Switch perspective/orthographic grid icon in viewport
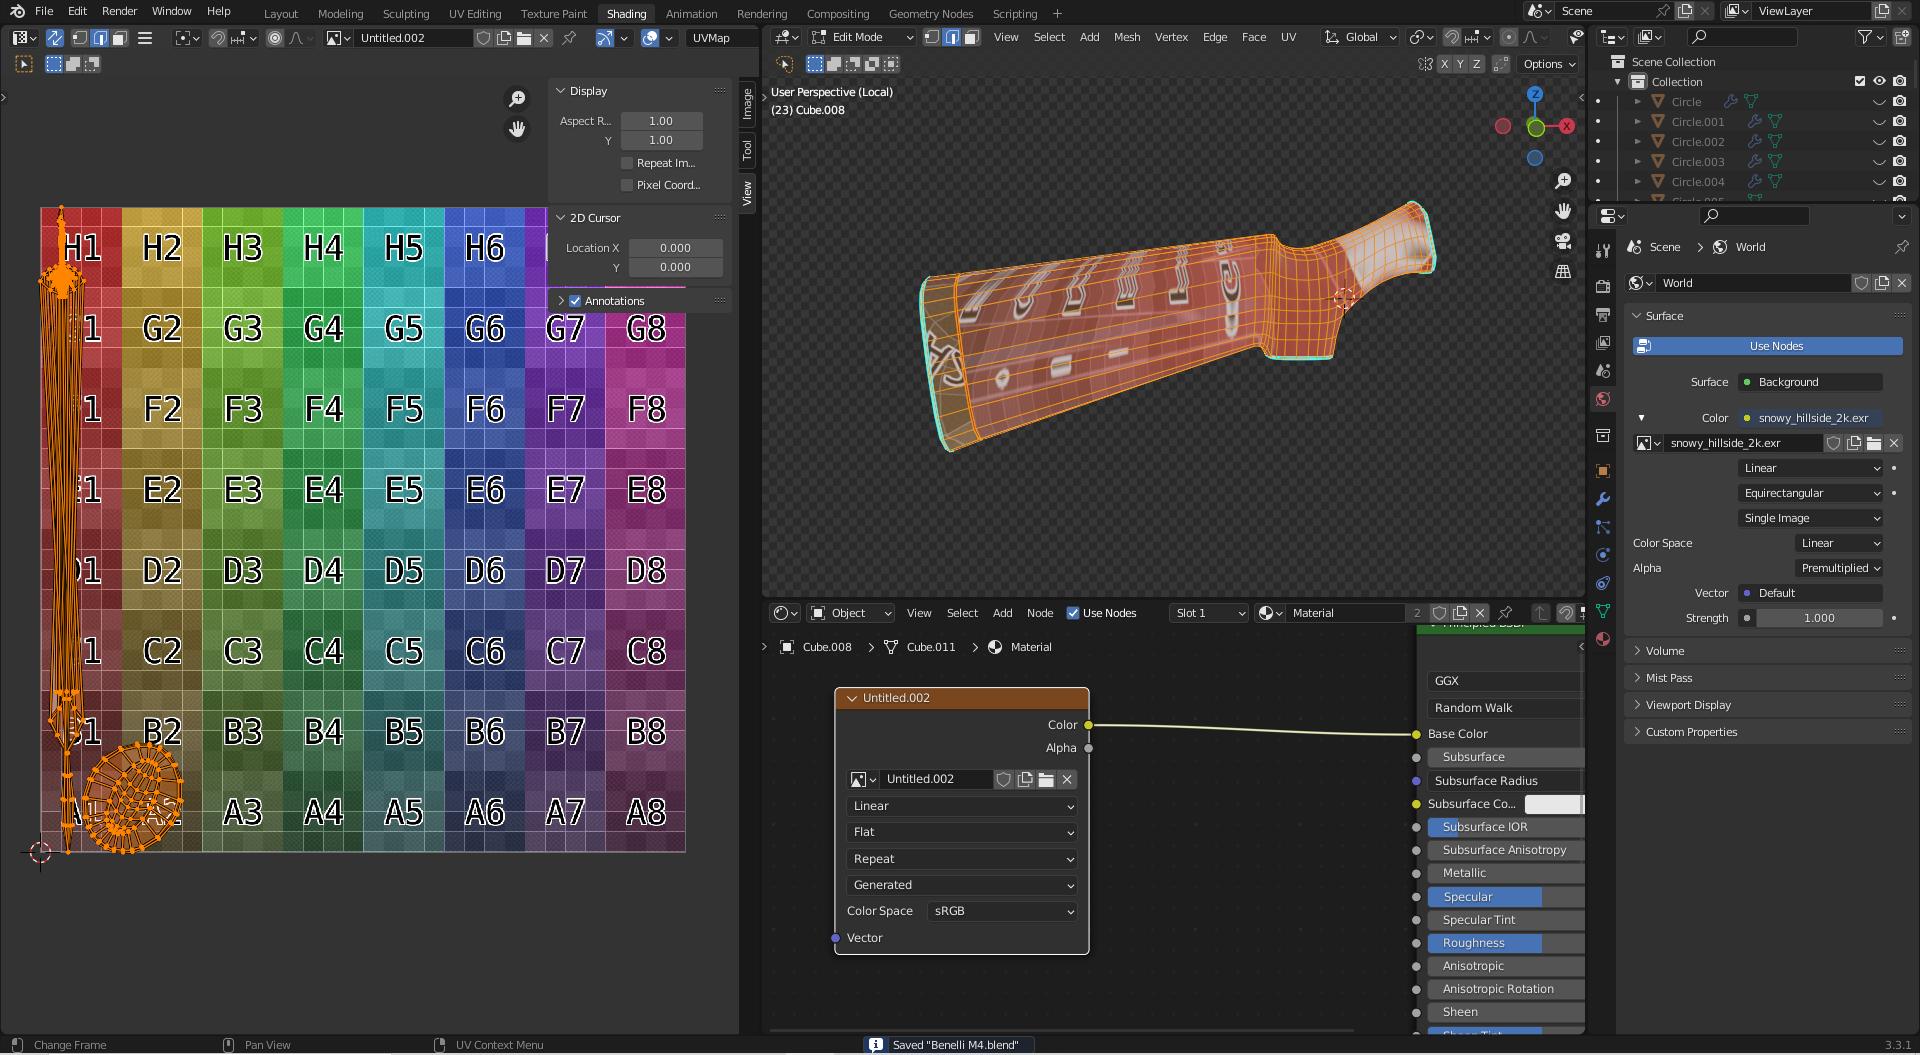1920x1055 pixels. (x=1563, y=271)
